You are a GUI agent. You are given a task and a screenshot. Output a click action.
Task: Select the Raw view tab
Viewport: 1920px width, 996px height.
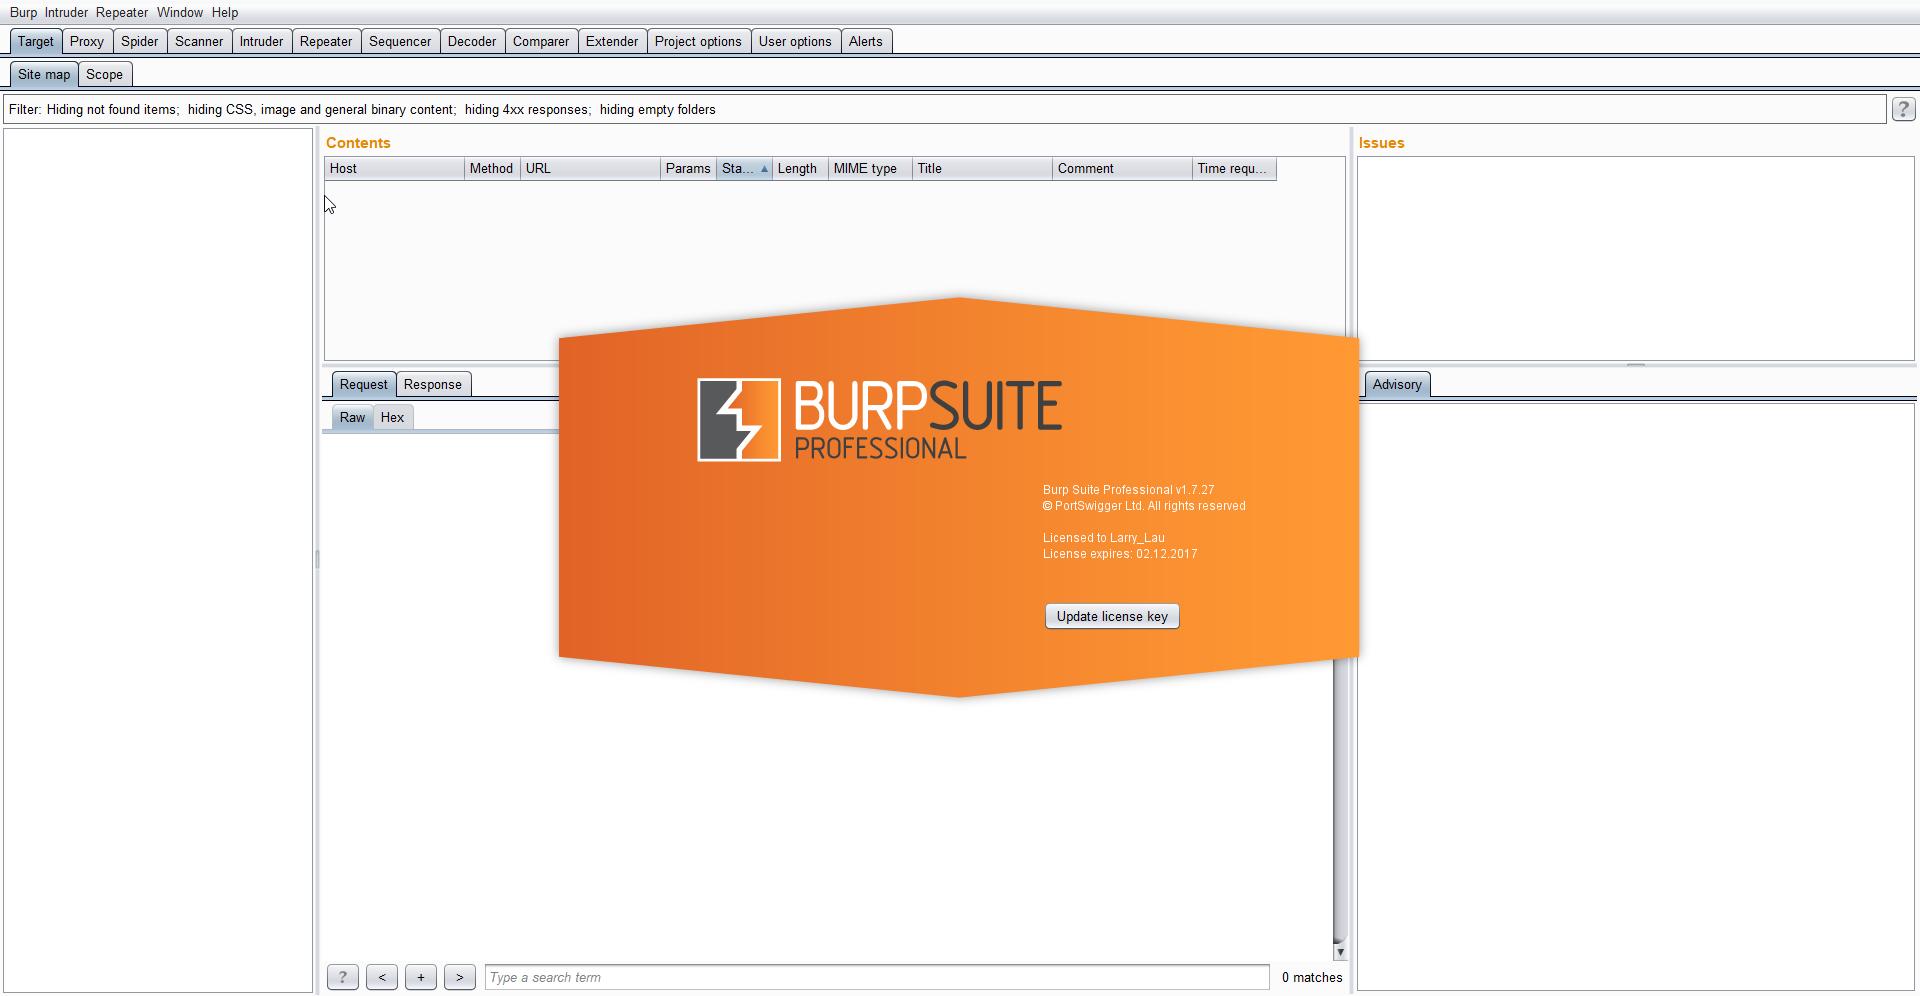coord(352,418)
